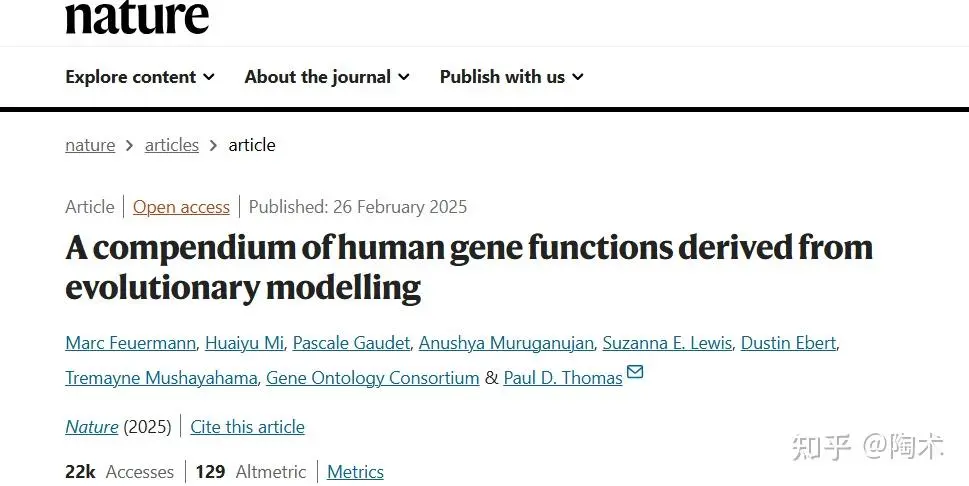Open the Nature journal link
The image size is (969, 486).
click(91, 427)
